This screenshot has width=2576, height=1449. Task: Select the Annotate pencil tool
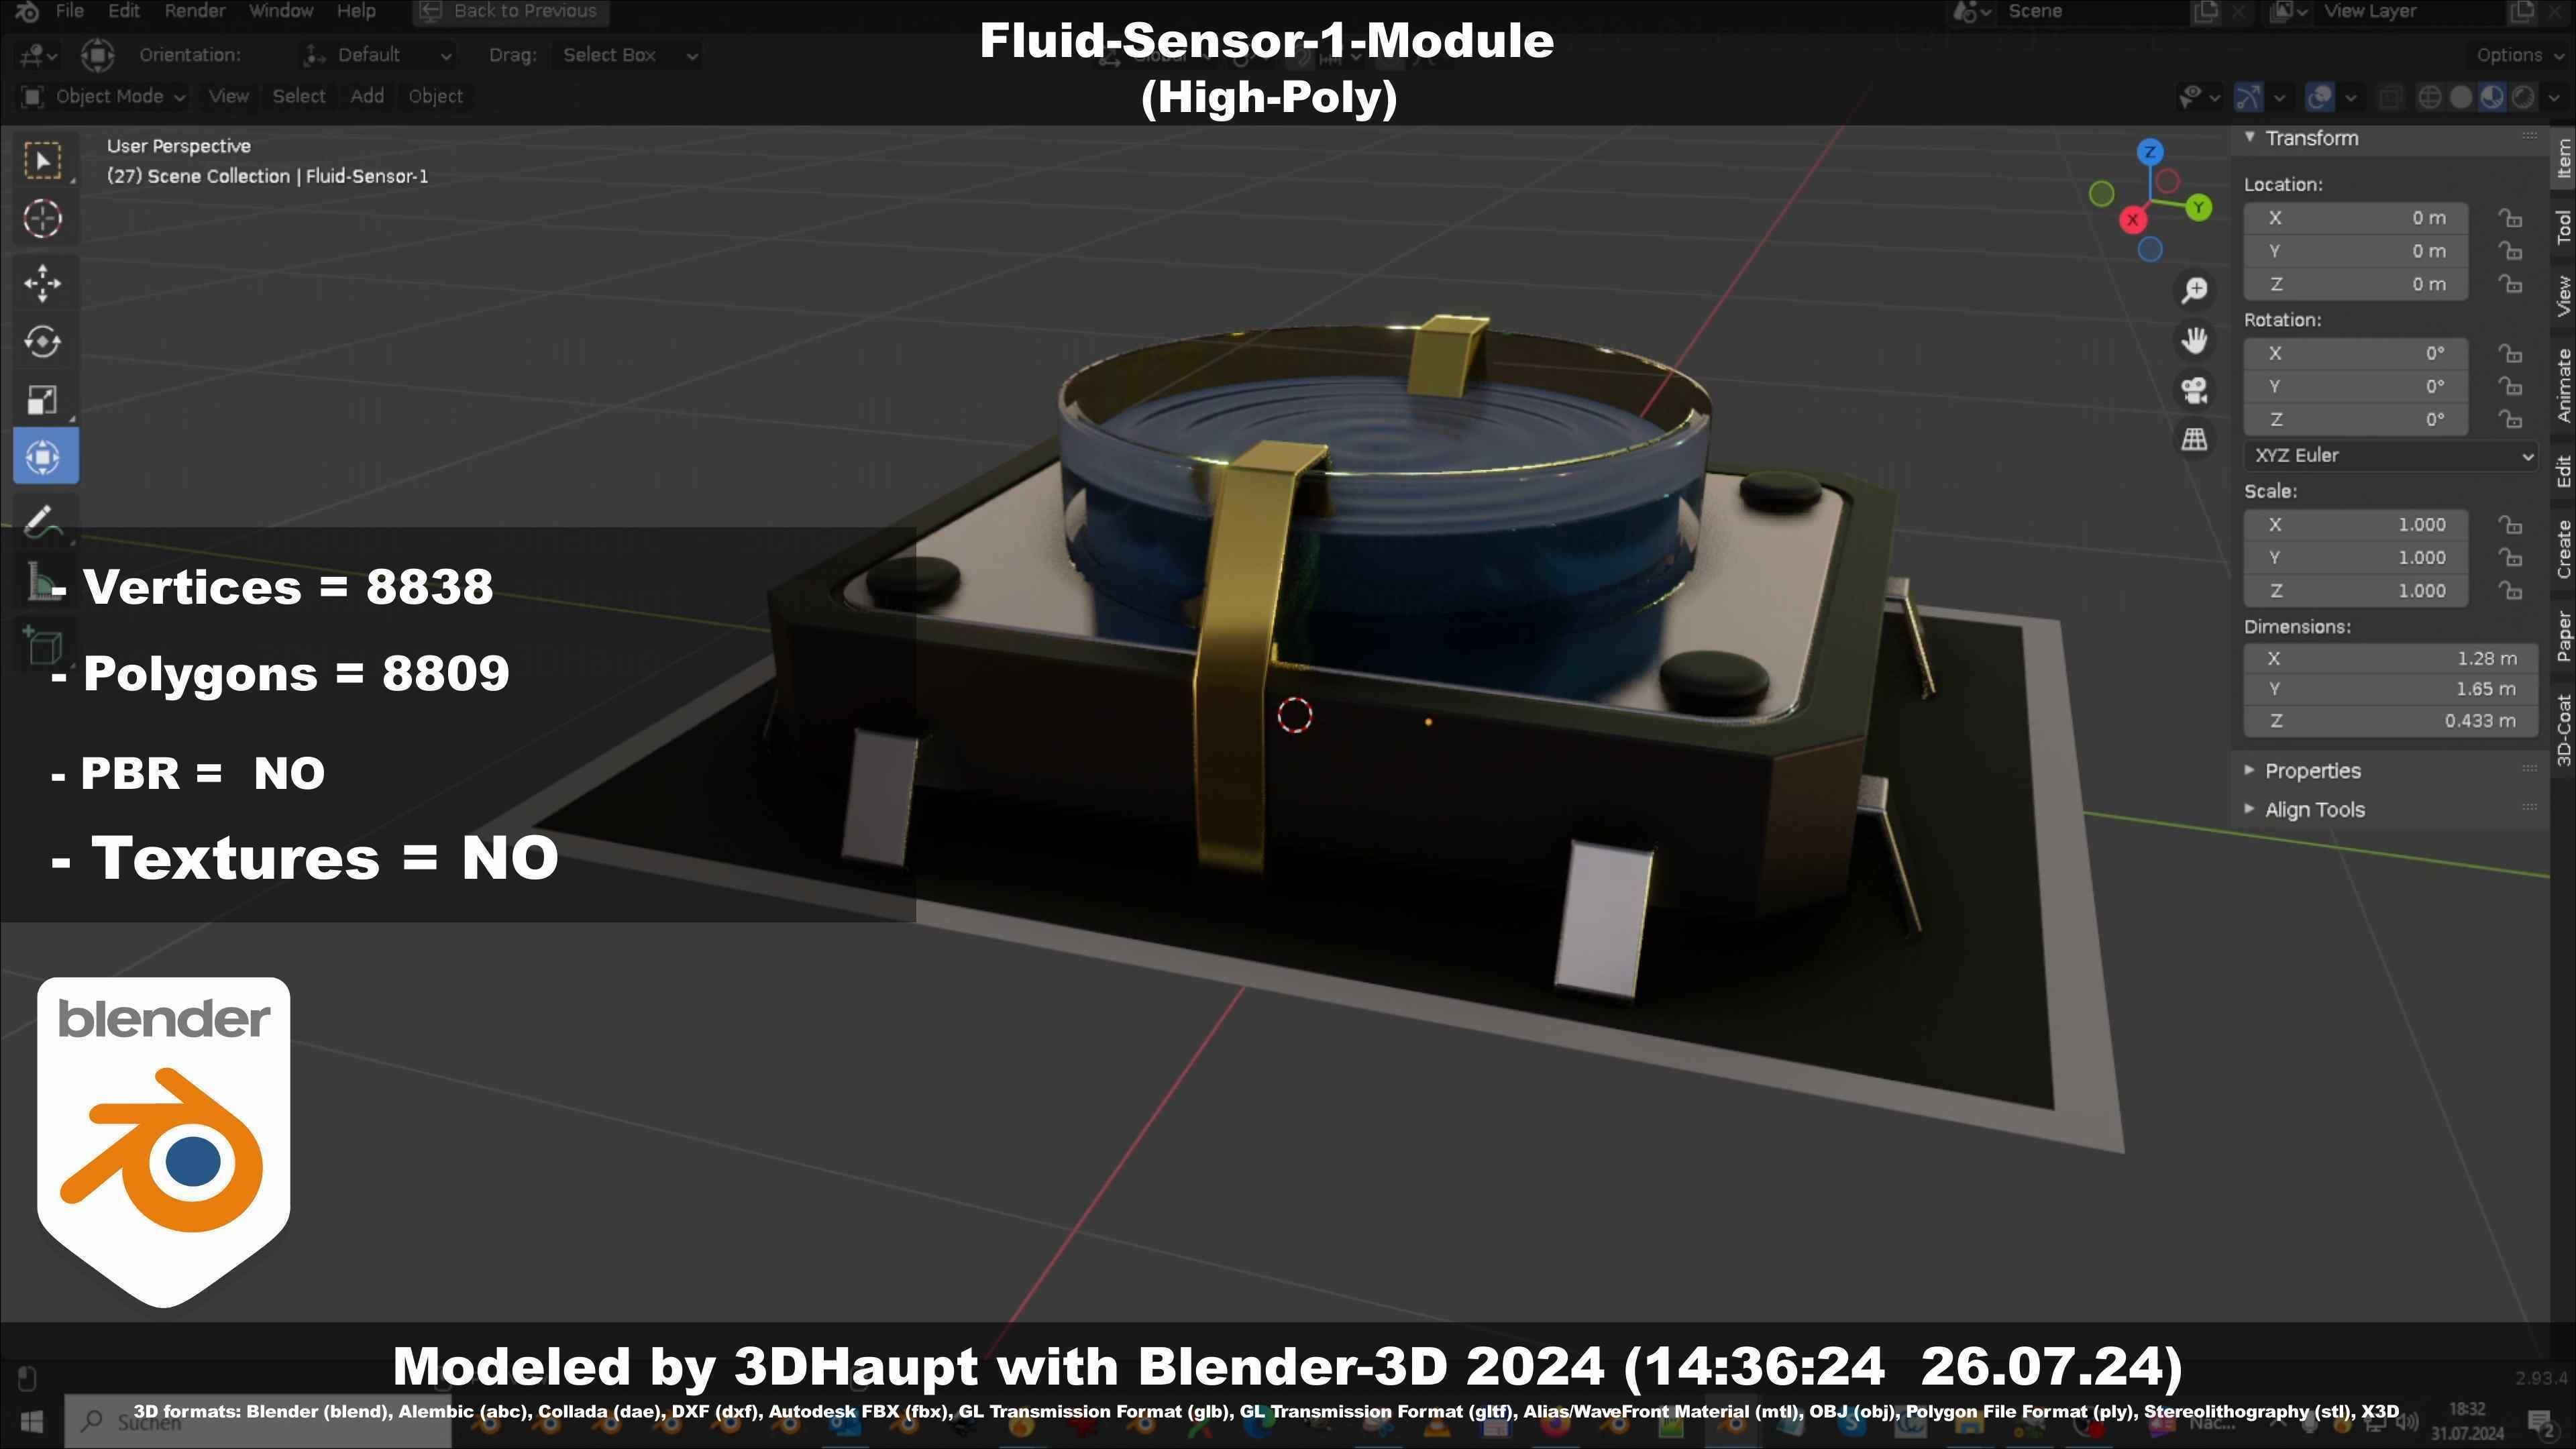[43, 521]
